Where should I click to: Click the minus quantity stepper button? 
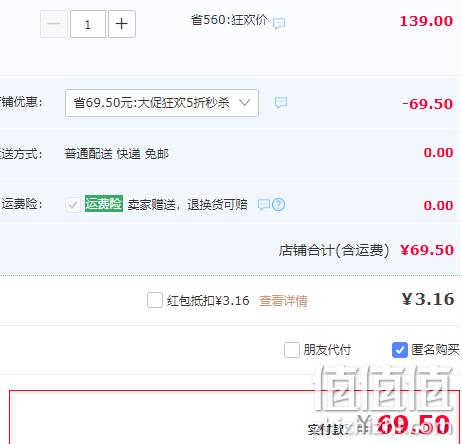(54, 24)
